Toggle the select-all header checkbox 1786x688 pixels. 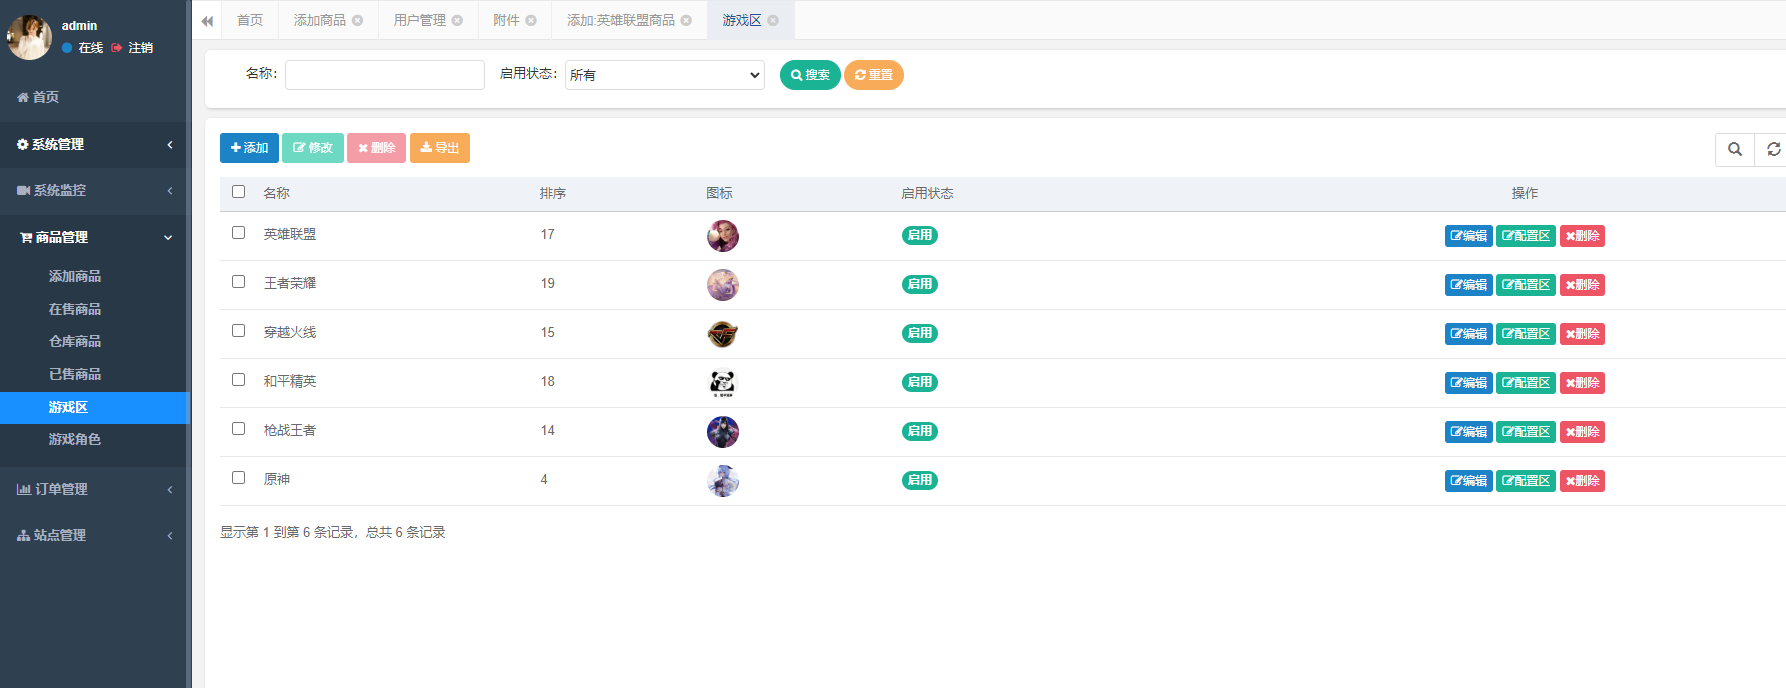pos(238,192)
